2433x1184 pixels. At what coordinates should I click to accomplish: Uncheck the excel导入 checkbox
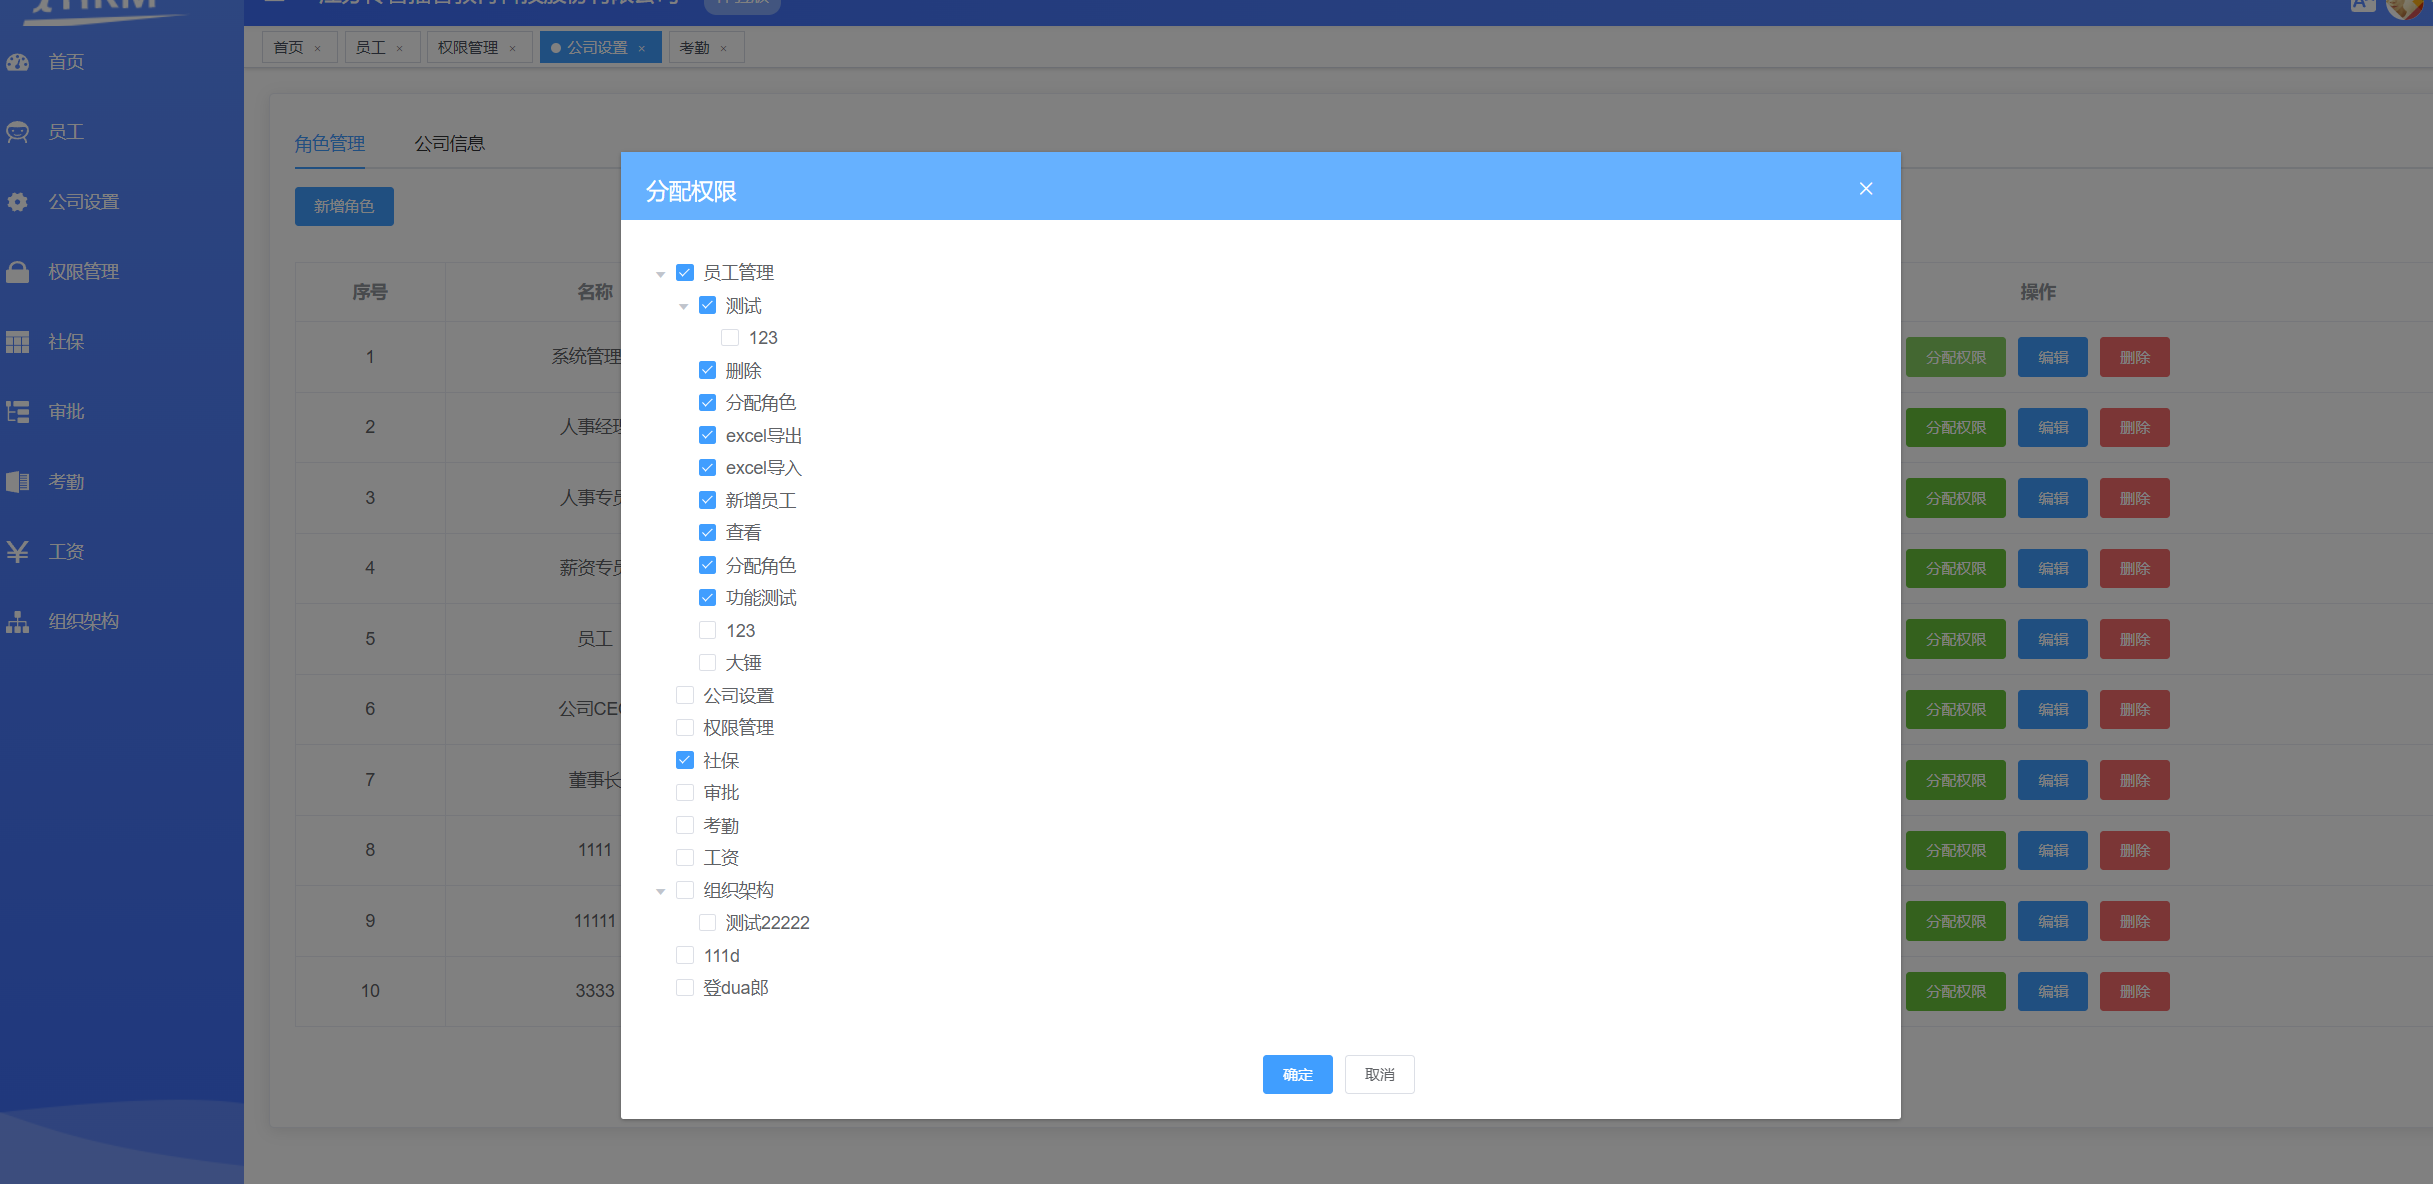[x=708, y=468]
